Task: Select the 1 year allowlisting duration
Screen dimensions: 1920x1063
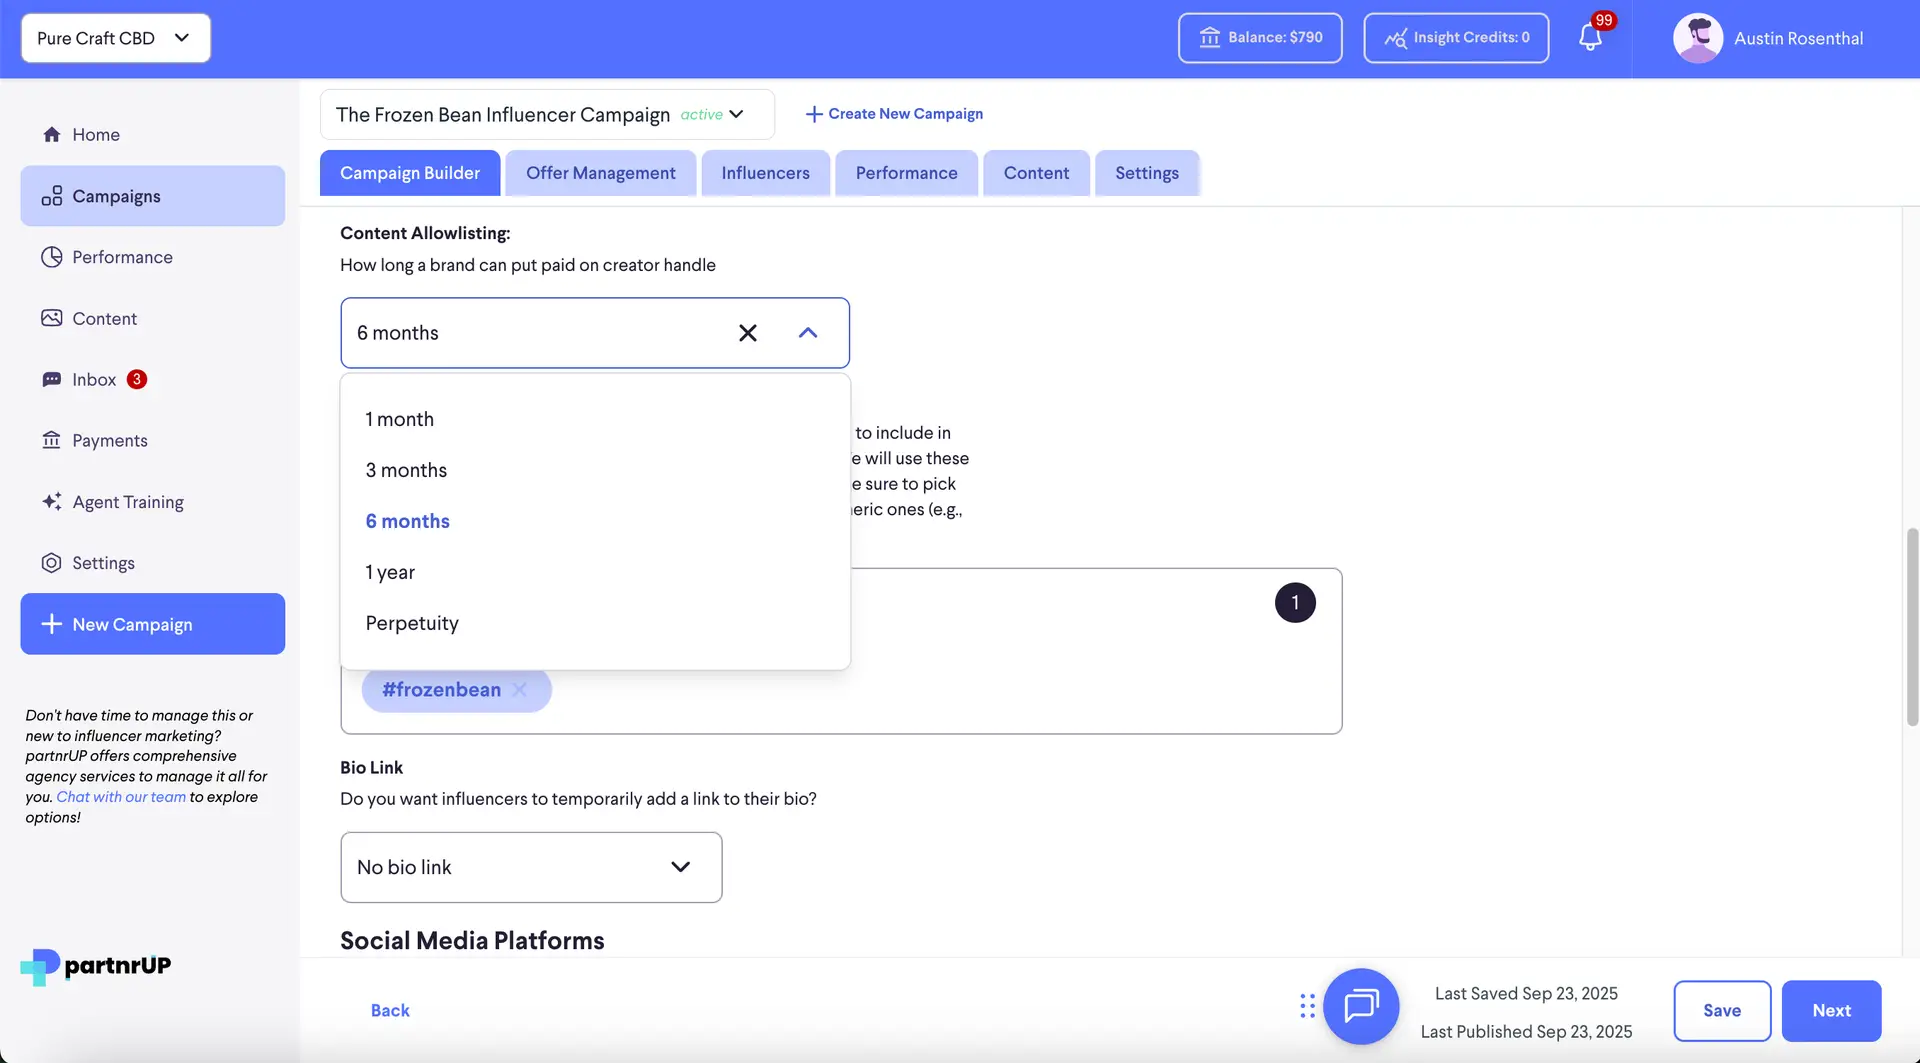Action: coord(390,572)
